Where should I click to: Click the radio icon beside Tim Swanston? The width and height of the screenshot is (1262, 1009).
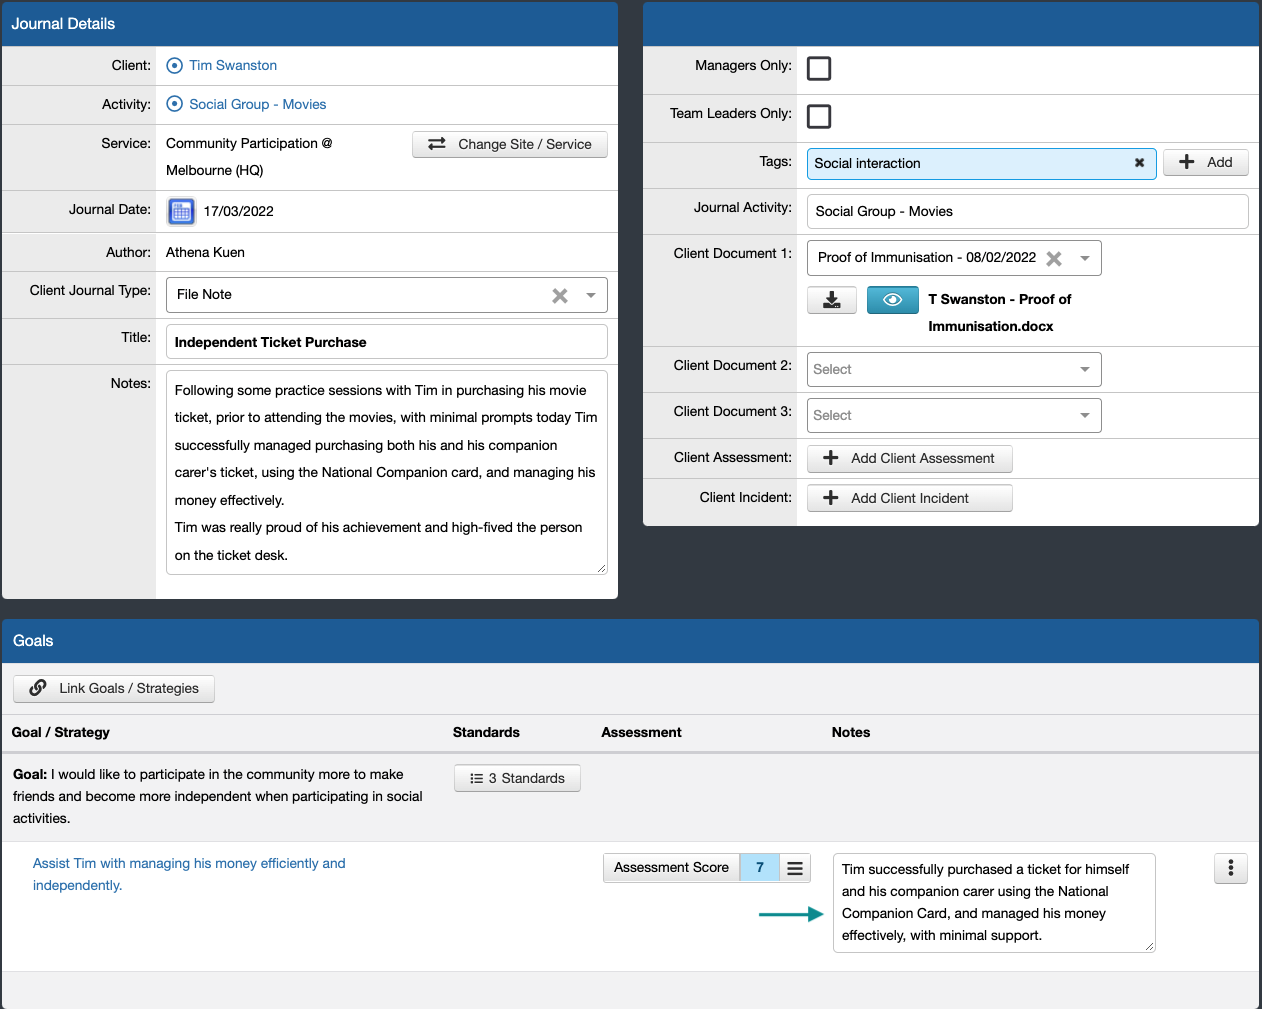pos(174,65)
